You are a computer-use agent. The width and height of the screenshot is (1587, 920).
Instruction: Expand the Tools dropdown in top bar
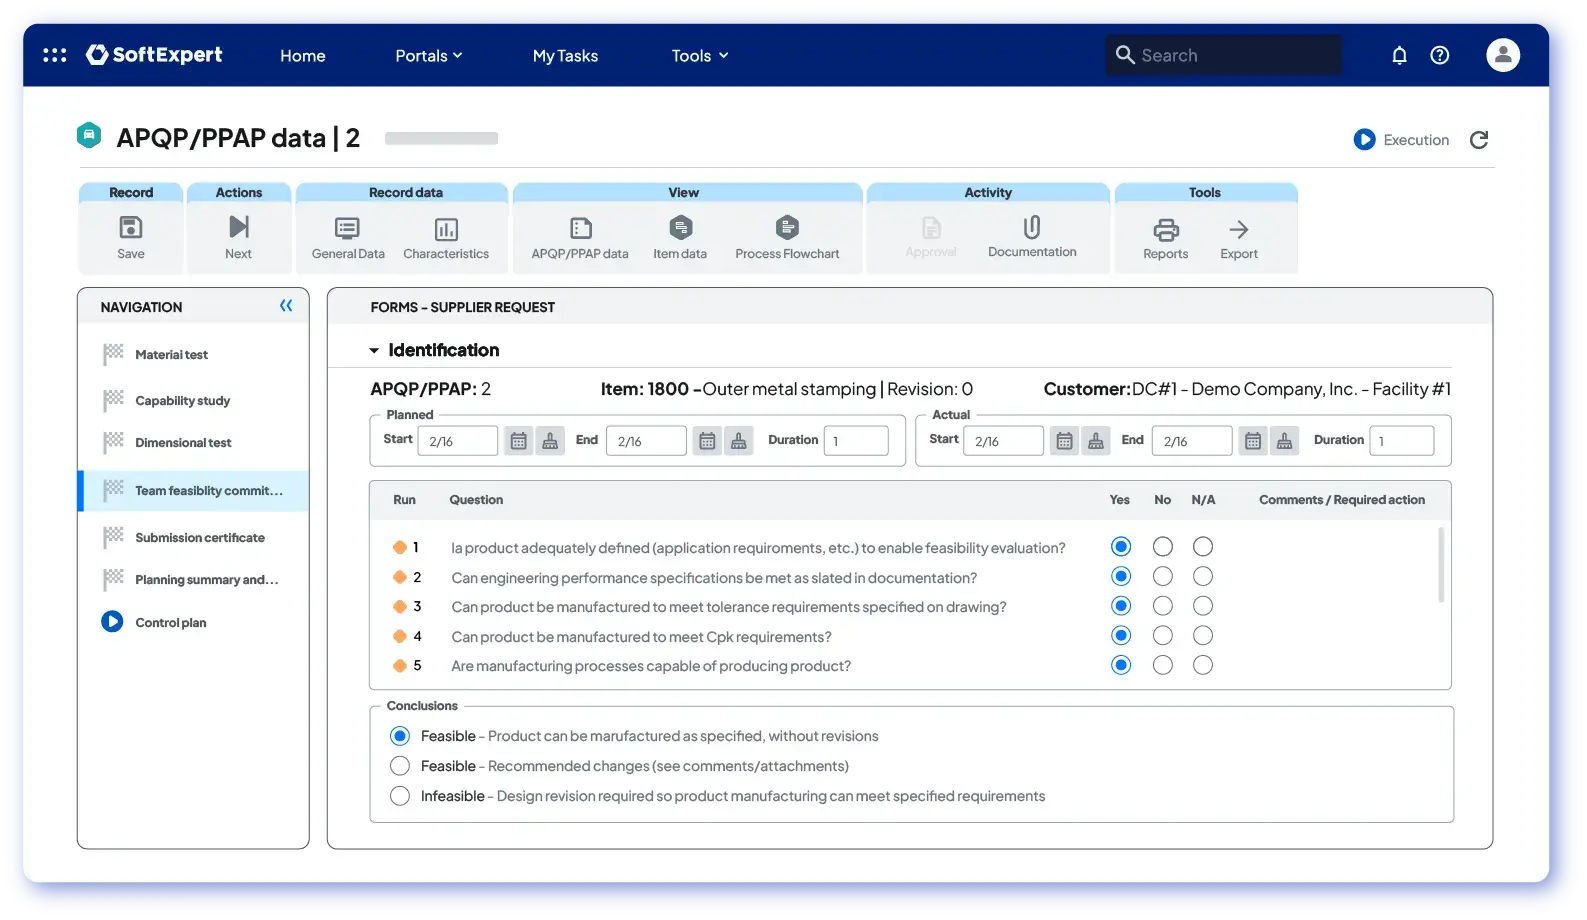700,56
